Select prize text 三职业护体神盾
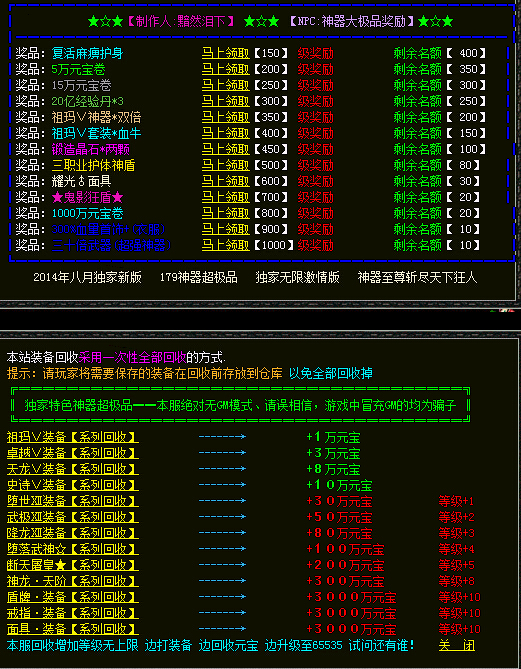 click(x=93, y=166)
